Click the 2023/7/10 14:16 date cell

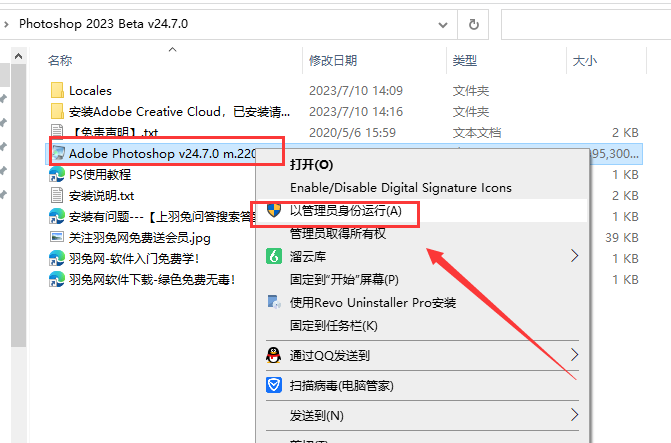(356, 112)
